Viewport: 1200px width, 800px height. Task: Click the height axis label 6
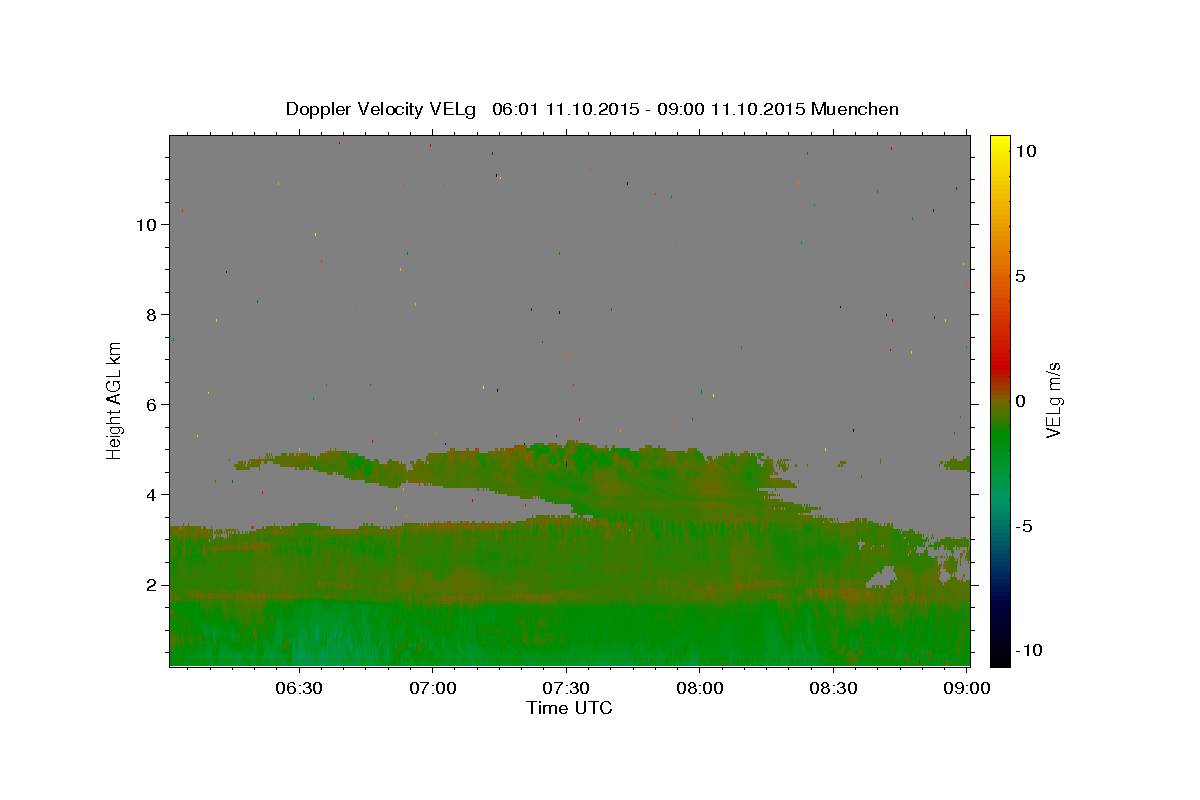click(x=151, y=405)
